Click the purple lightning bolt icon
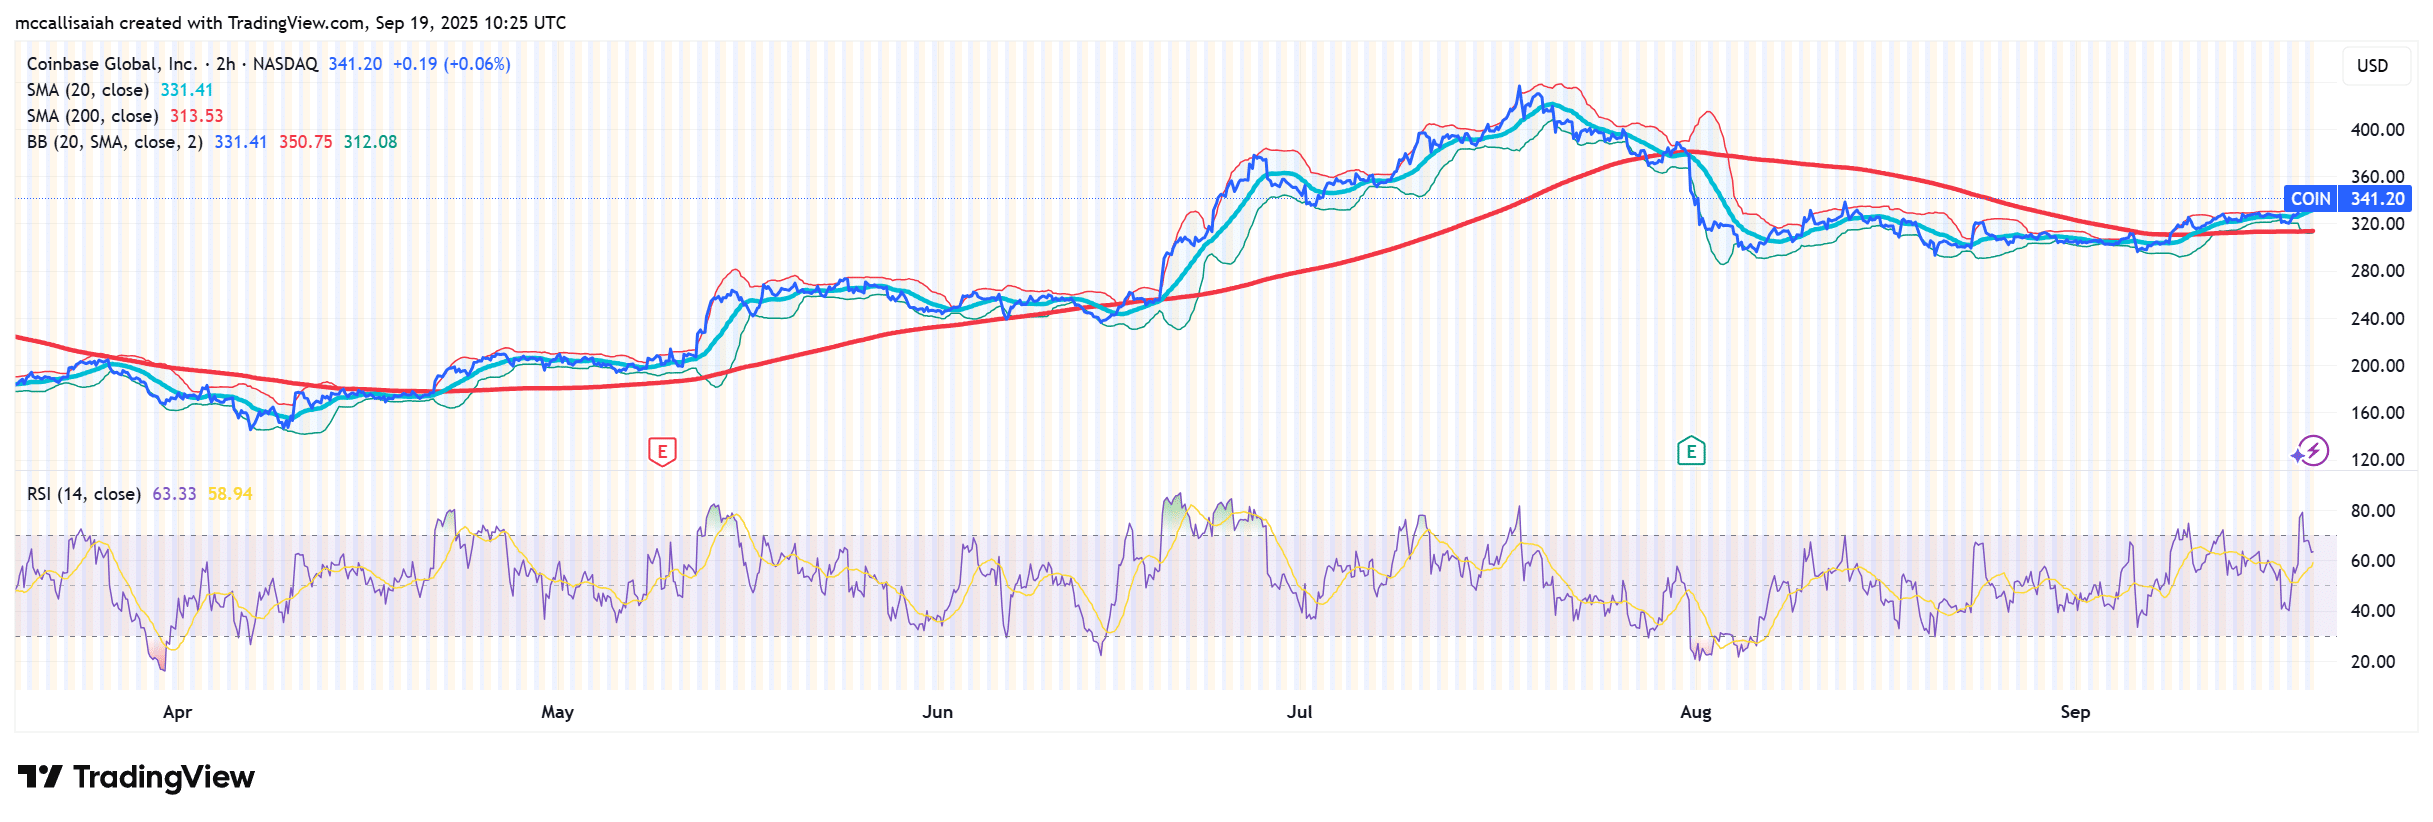The height and width of the screenshot is (822, 2433). [2311, 451]
